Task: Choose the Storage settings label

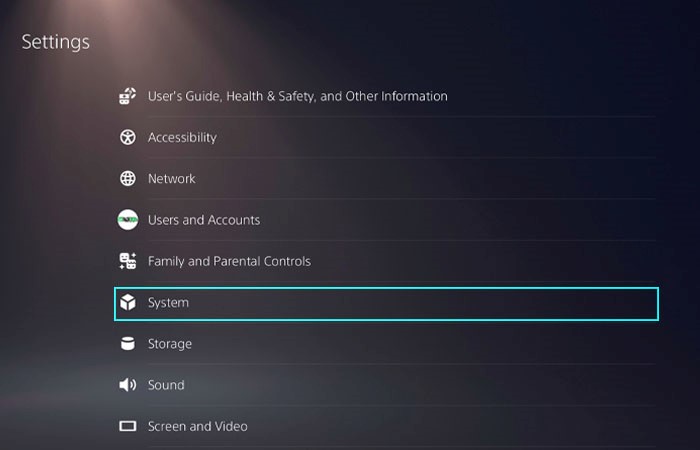Action: (x=170, y=344)
